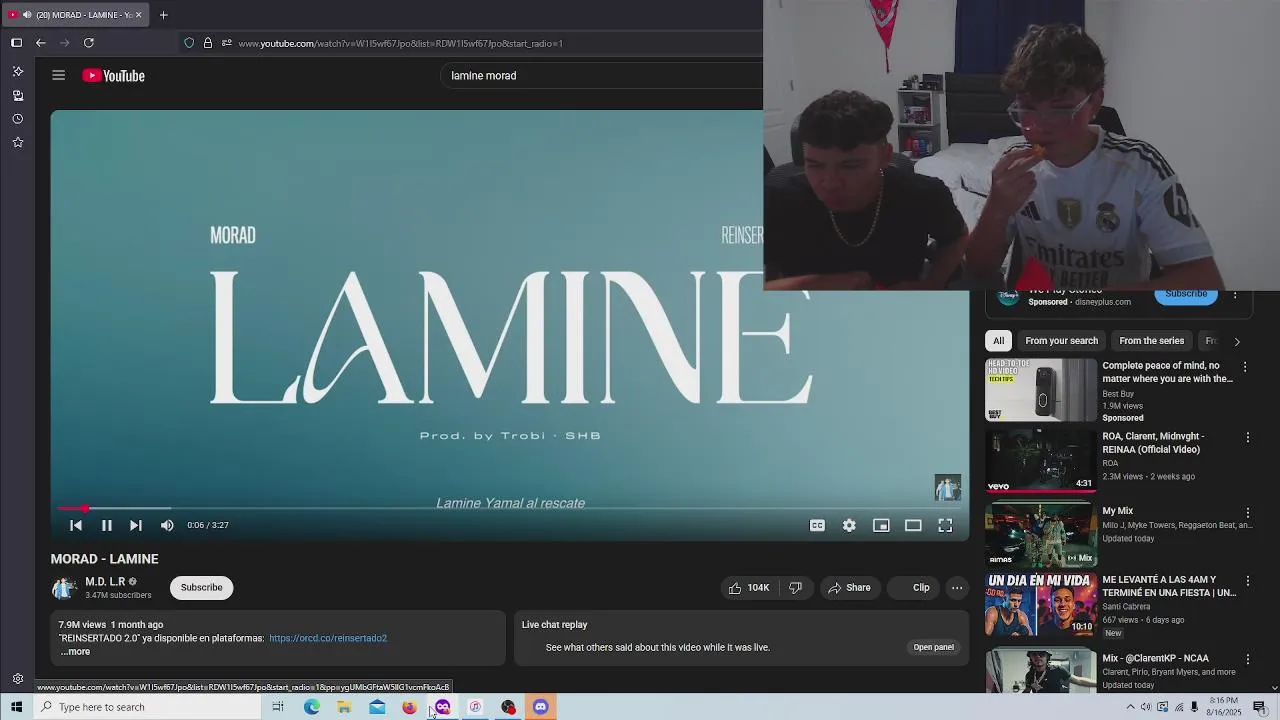
Task: Open the My Mix playlist
Action: click(1041, 535)
